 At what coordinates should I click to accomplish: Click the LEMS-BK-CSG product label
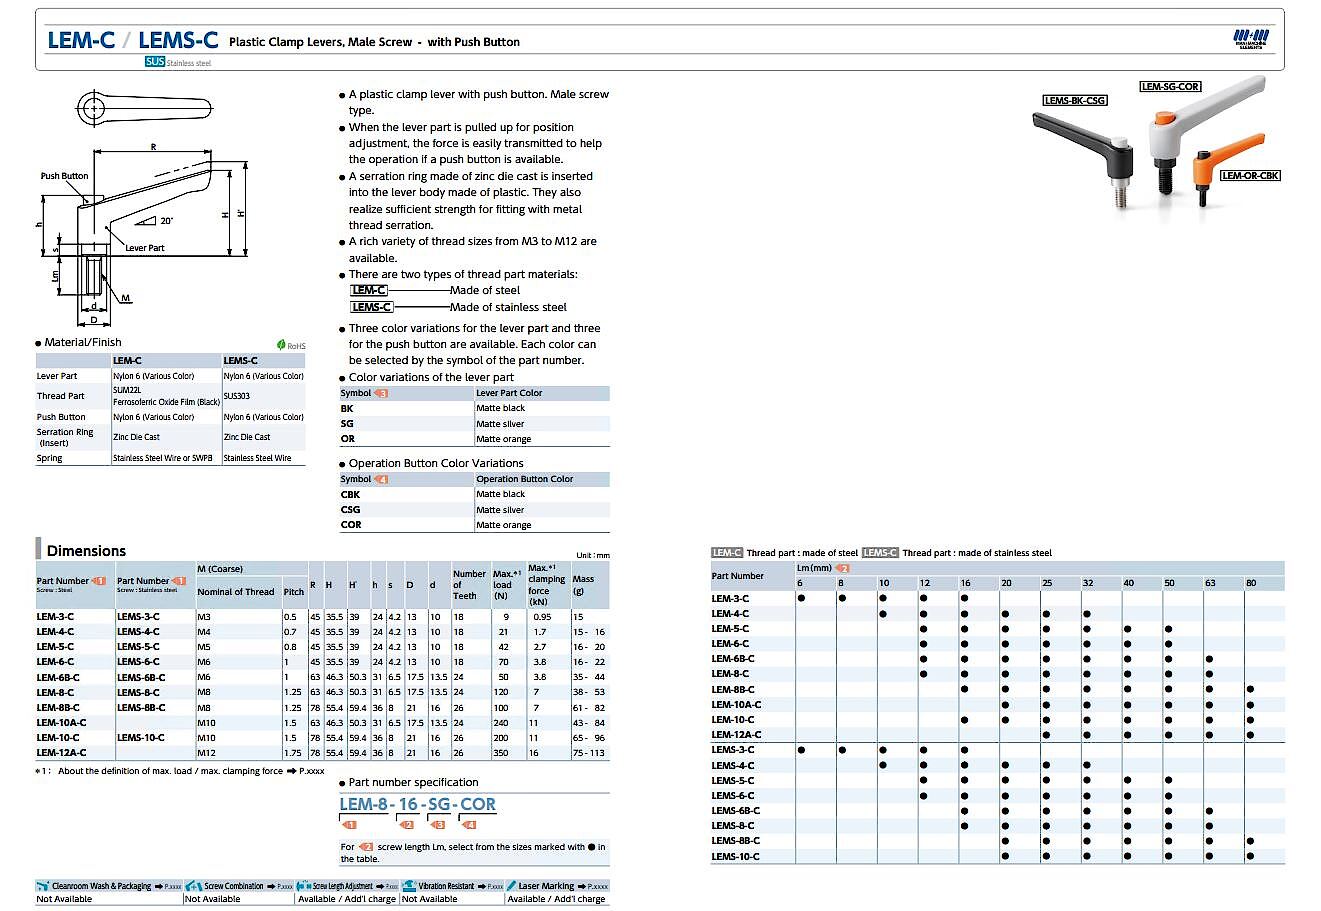pos(1075,100)
